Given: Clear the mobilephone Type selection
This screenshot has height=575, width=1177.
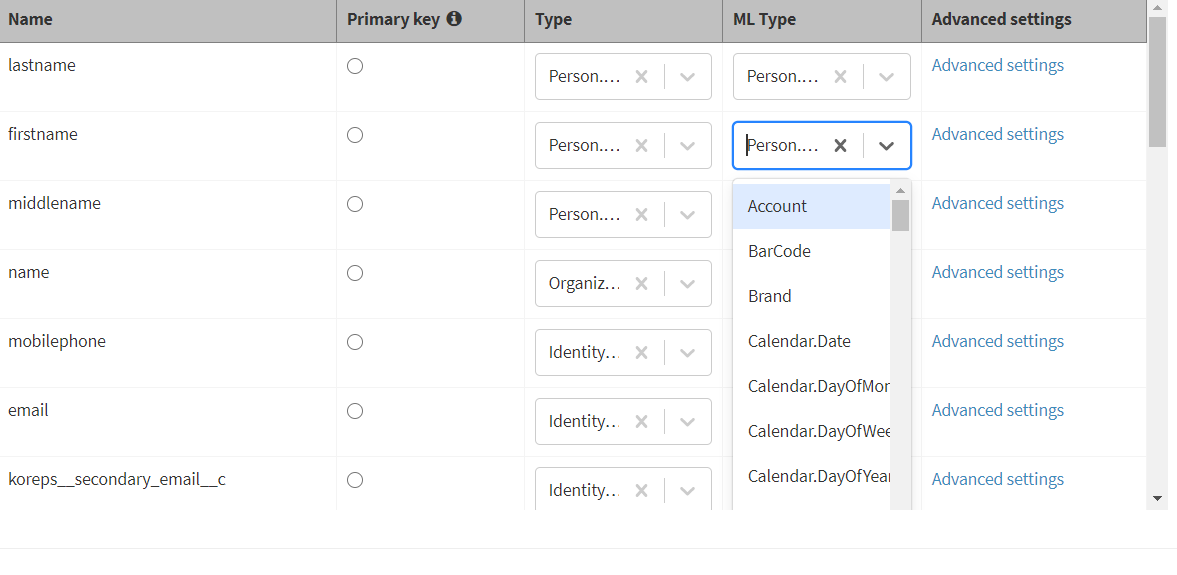Looking at the screenshot, I should point(641,352).
